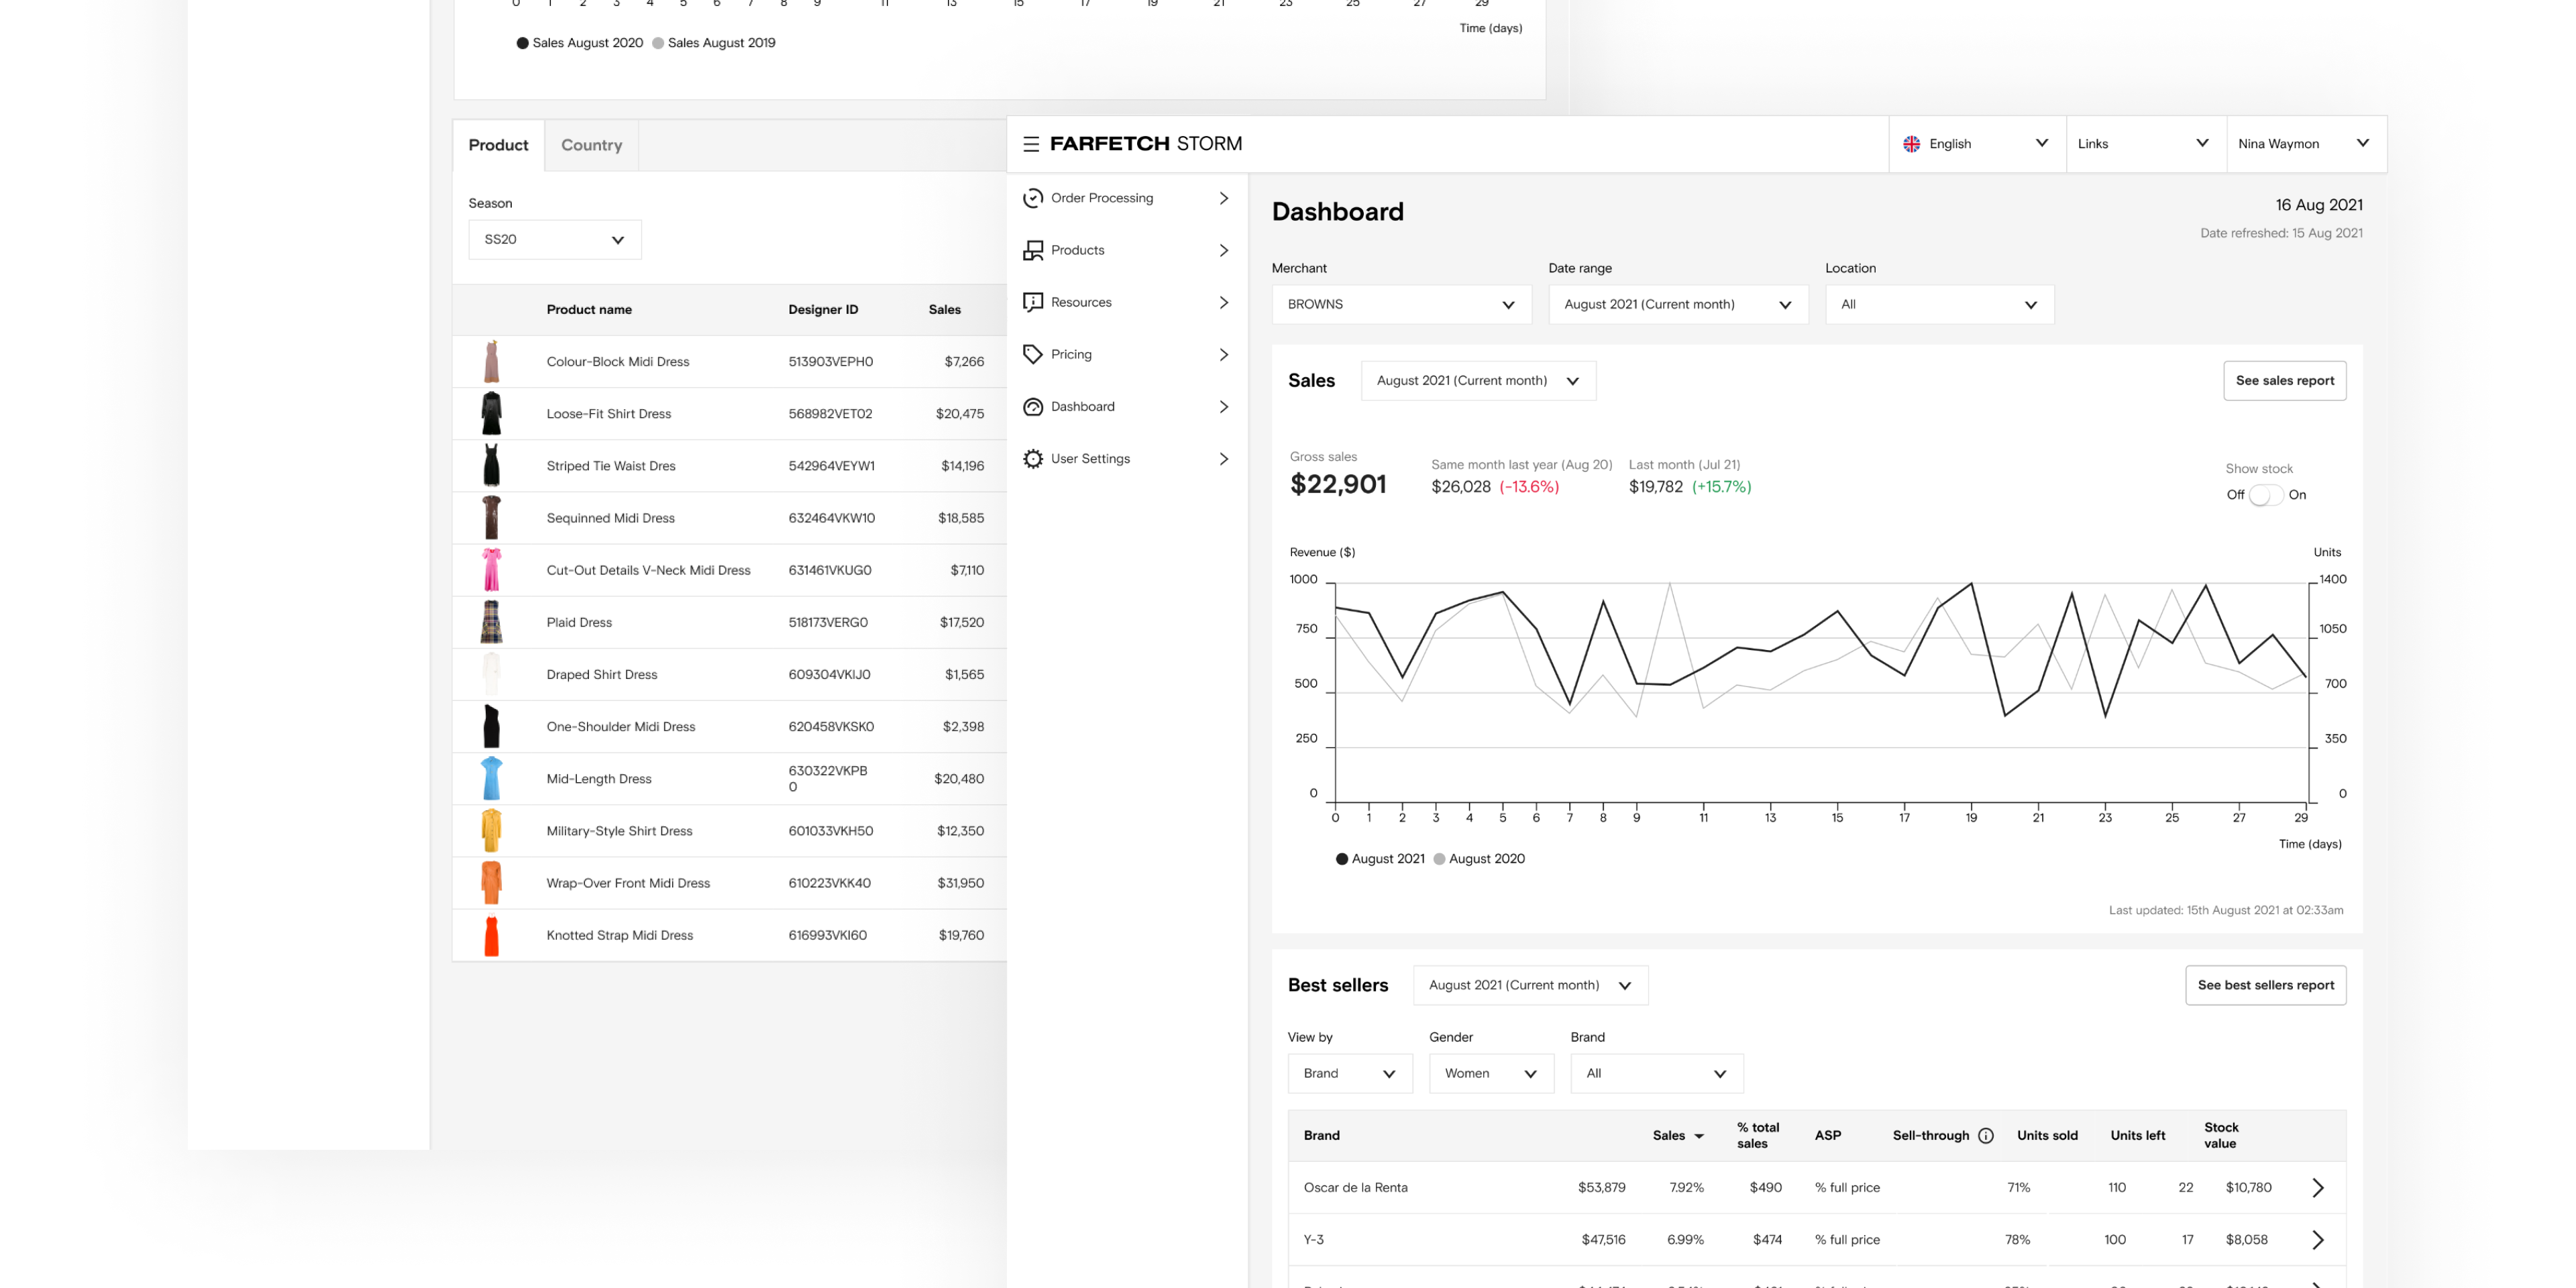This screenshot has height=1288, width=2576.
Task: Click the Gross sales $22,901 figure
Action: (x=1338, y=485)
